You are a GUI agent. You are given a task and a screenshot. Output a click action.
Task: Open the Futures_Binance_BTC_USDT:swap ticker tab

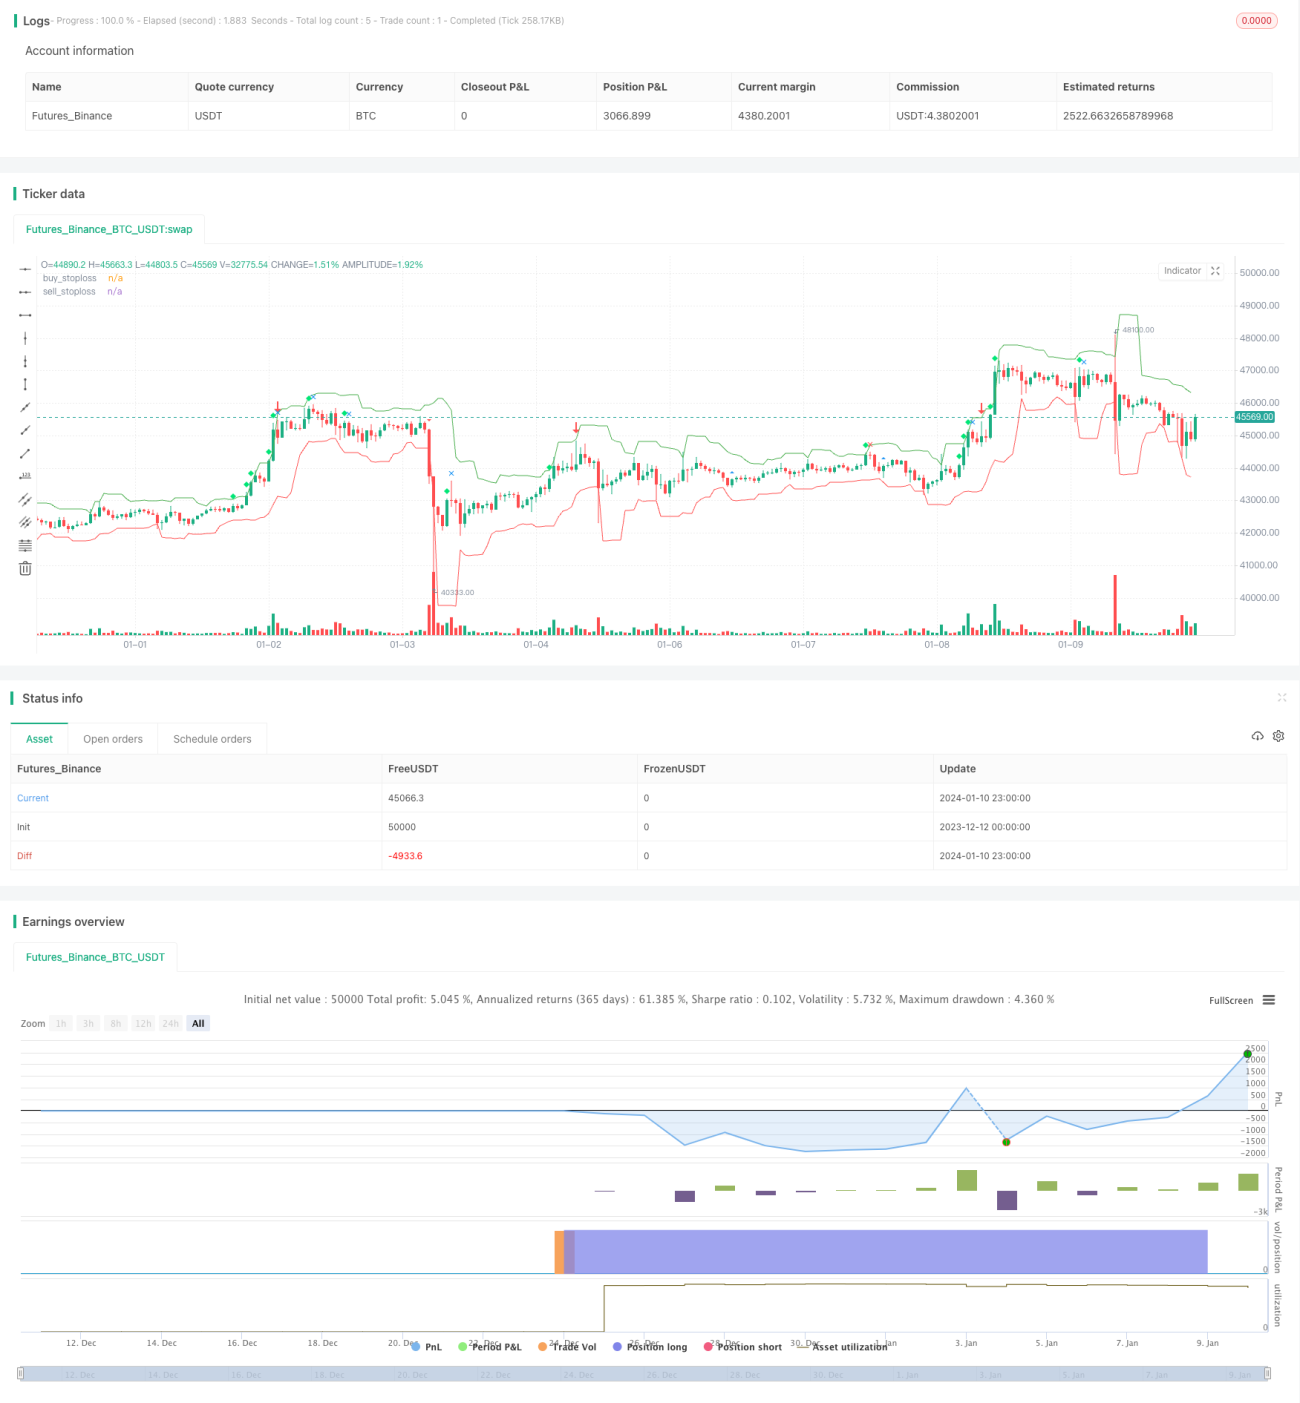point(109,229)
